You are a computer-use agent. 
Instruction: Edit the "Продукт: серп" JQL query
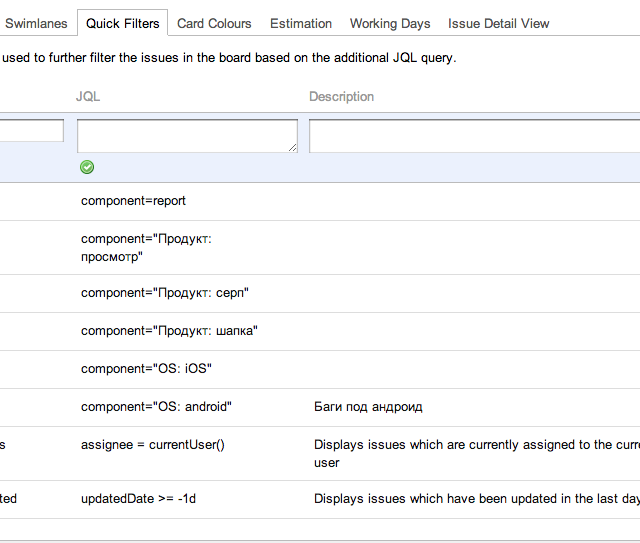165,293
